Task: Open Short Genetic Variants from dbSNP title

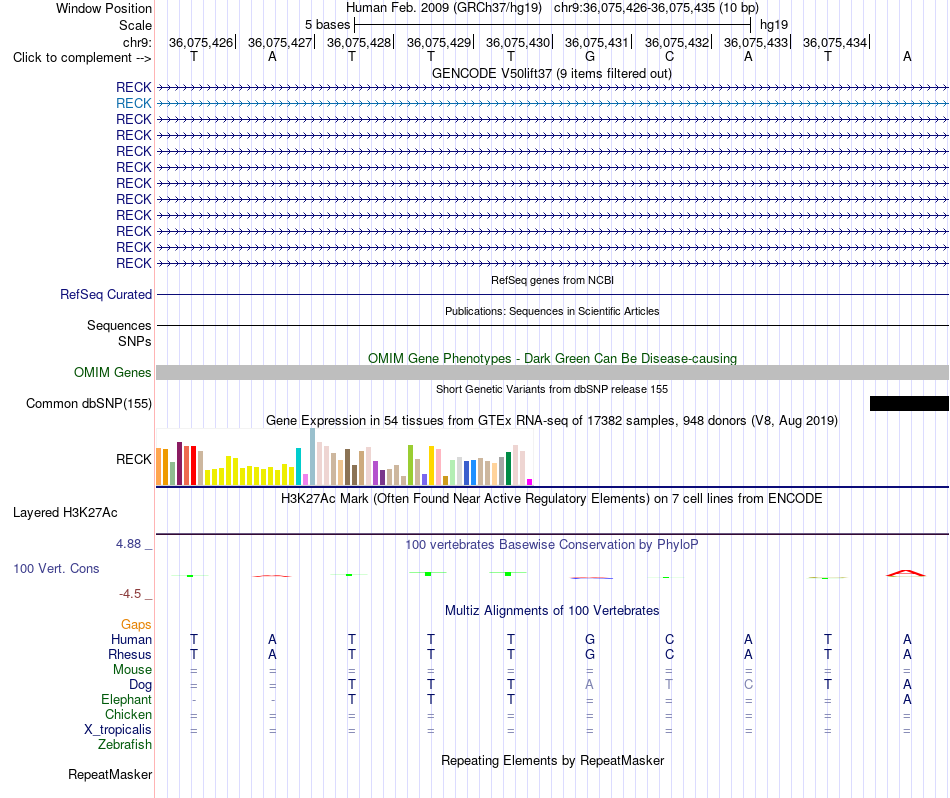Action: [x=552, y=389]
